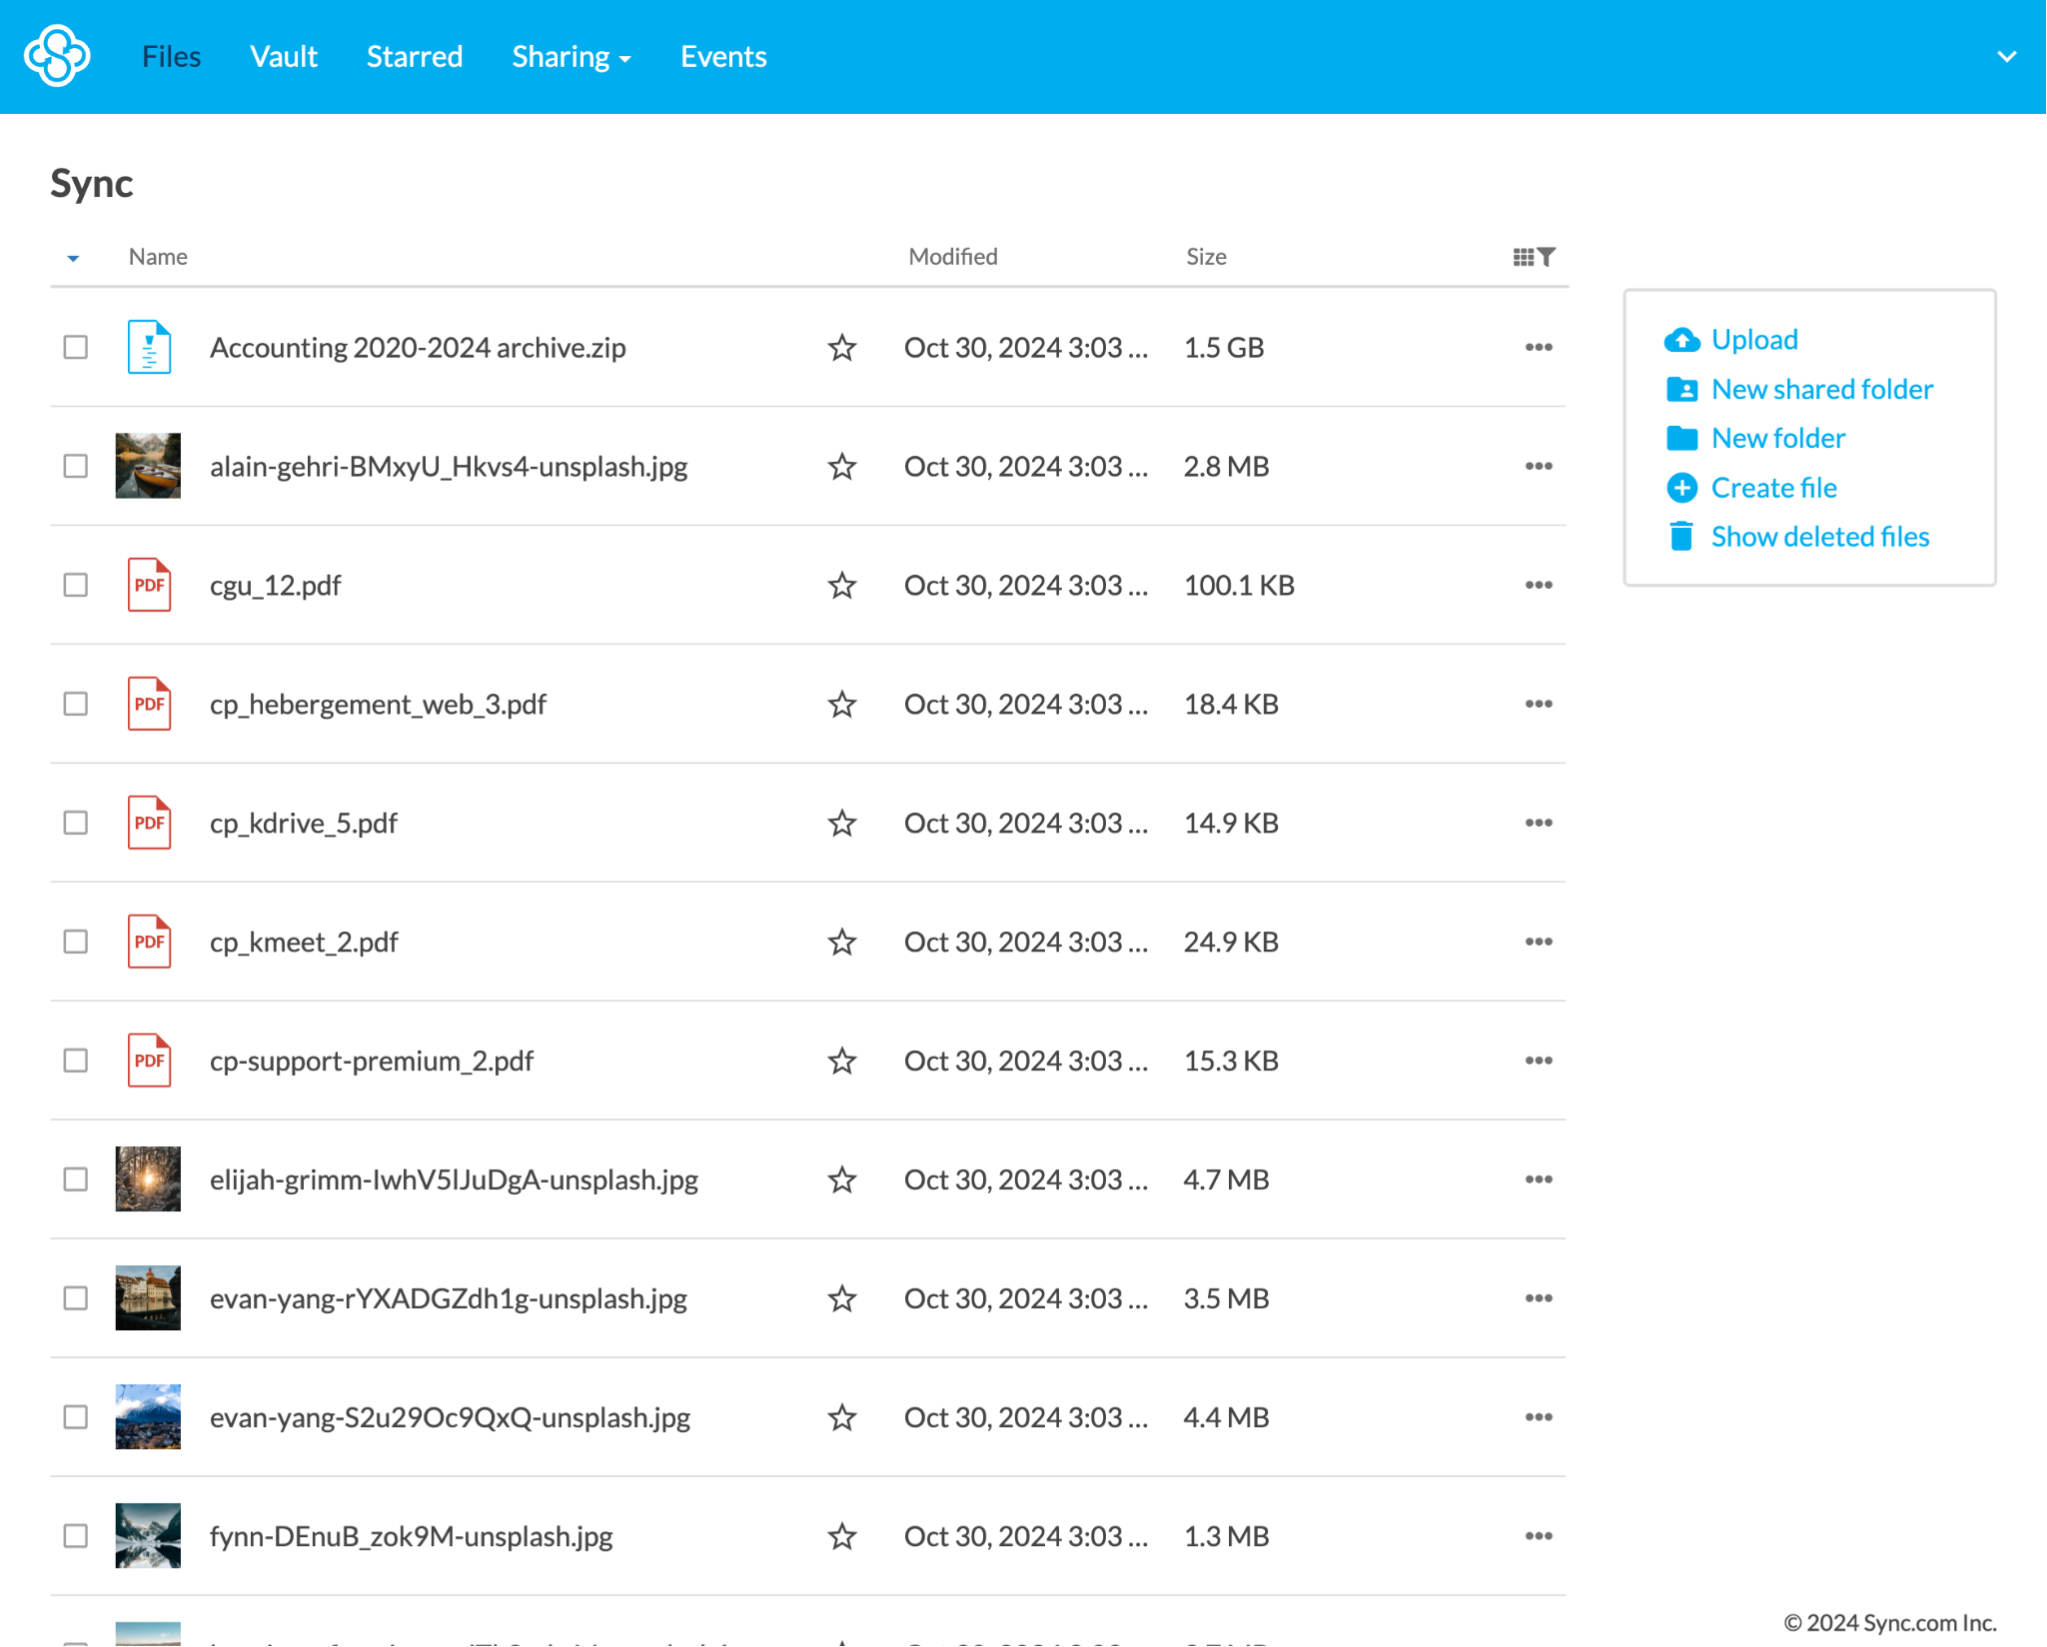Click the New shared folder link

[x=1822, y=389]
